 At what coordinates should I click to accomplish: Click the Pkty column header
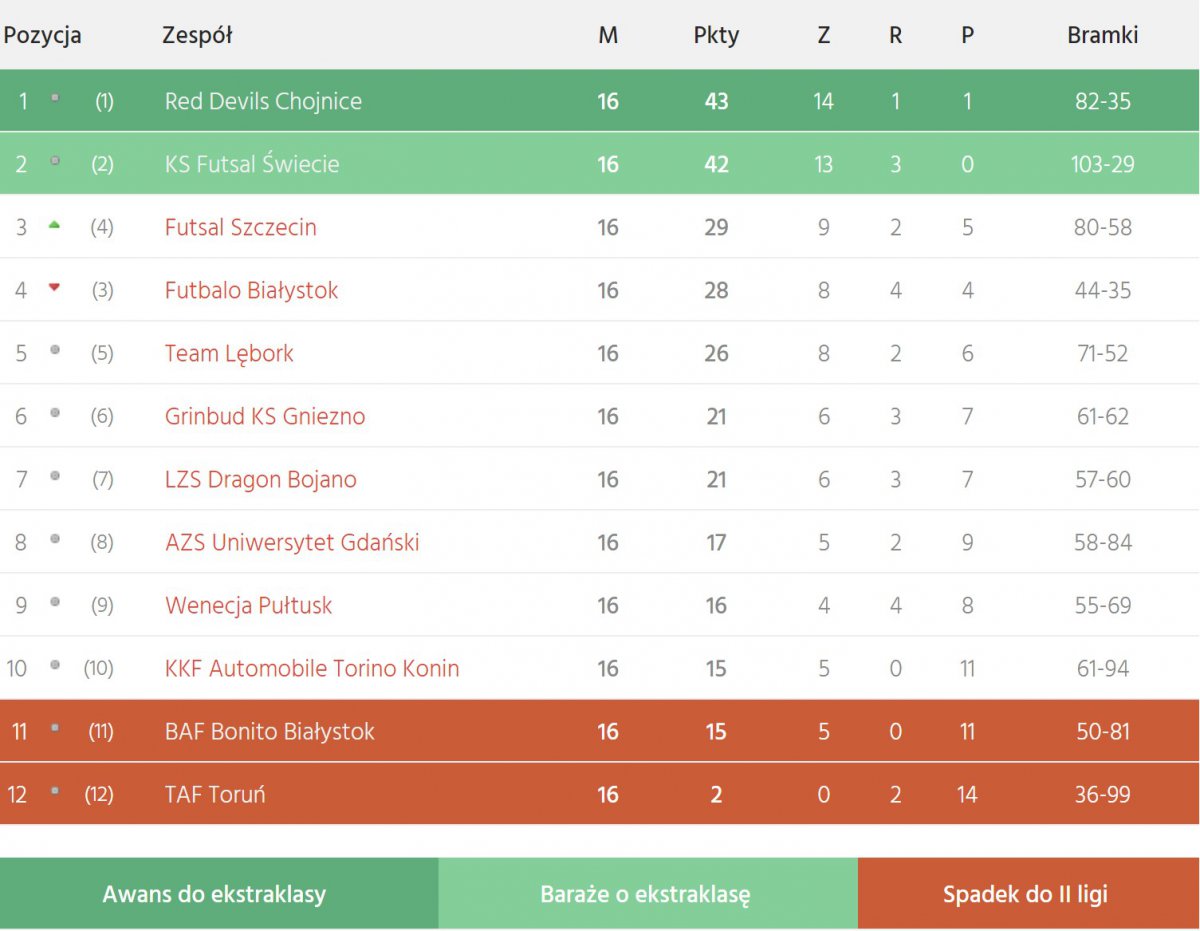pyautogui.click(x=716, y=35)
